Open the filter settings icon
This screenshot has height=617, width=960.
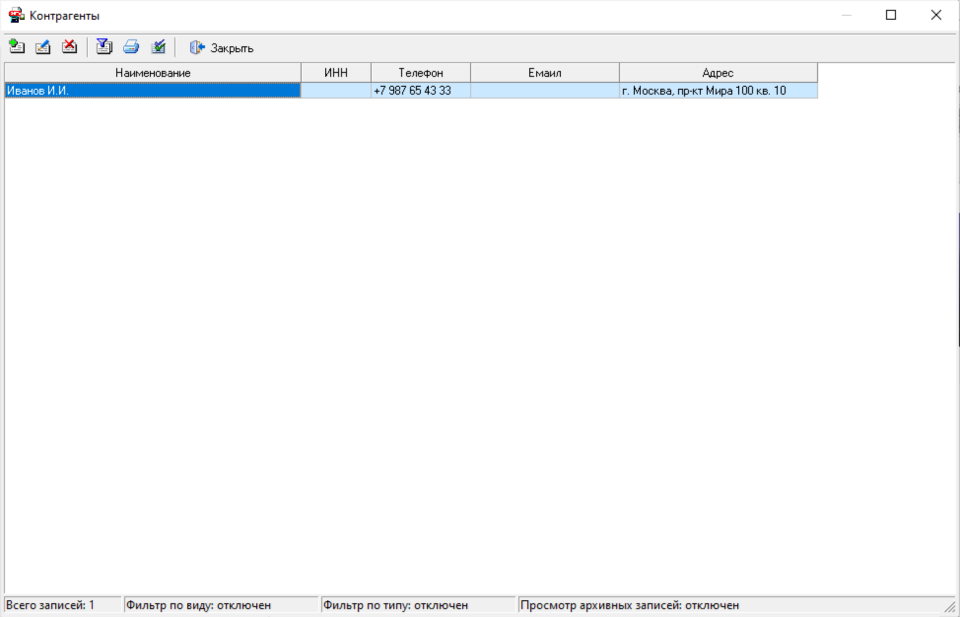pyautogui.click(x=104, y=47)
